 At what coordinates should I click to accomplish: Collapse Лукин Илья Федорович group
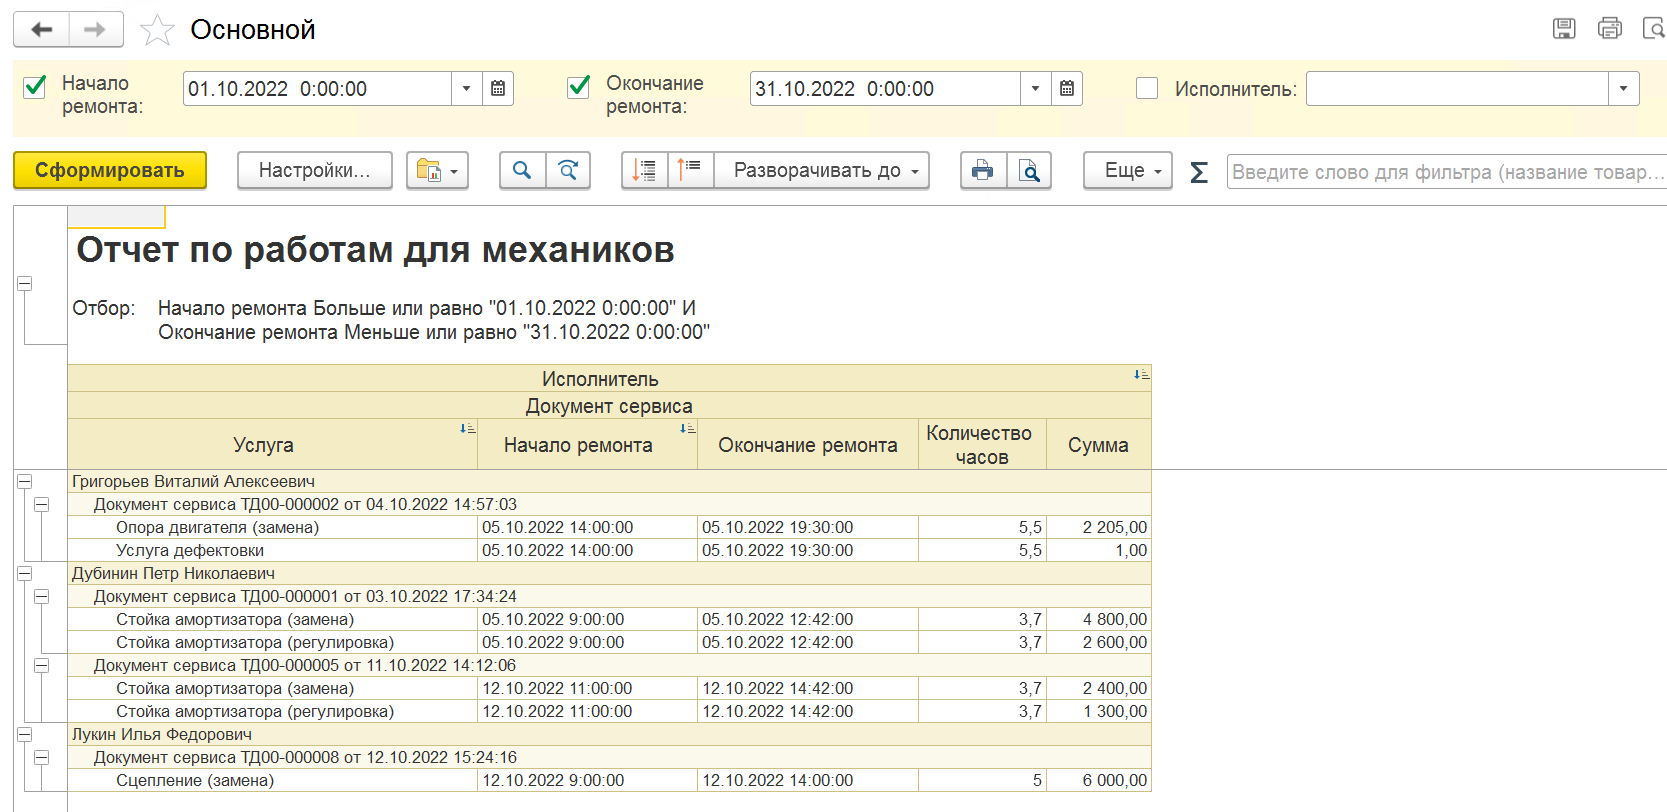pos(25,734)
